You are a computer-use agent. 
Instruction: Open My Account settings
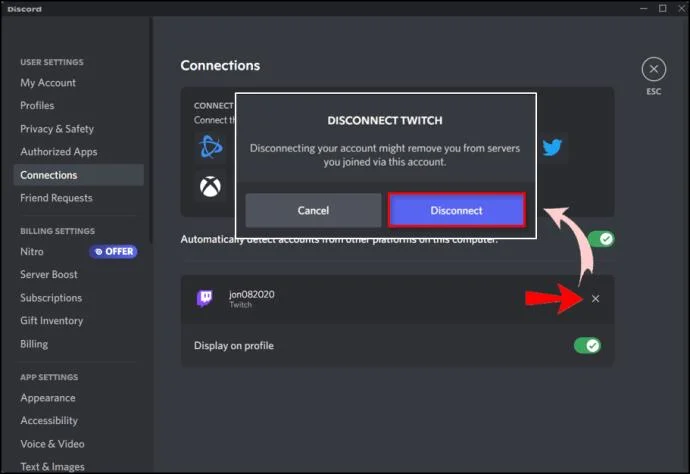coord(48,83)
